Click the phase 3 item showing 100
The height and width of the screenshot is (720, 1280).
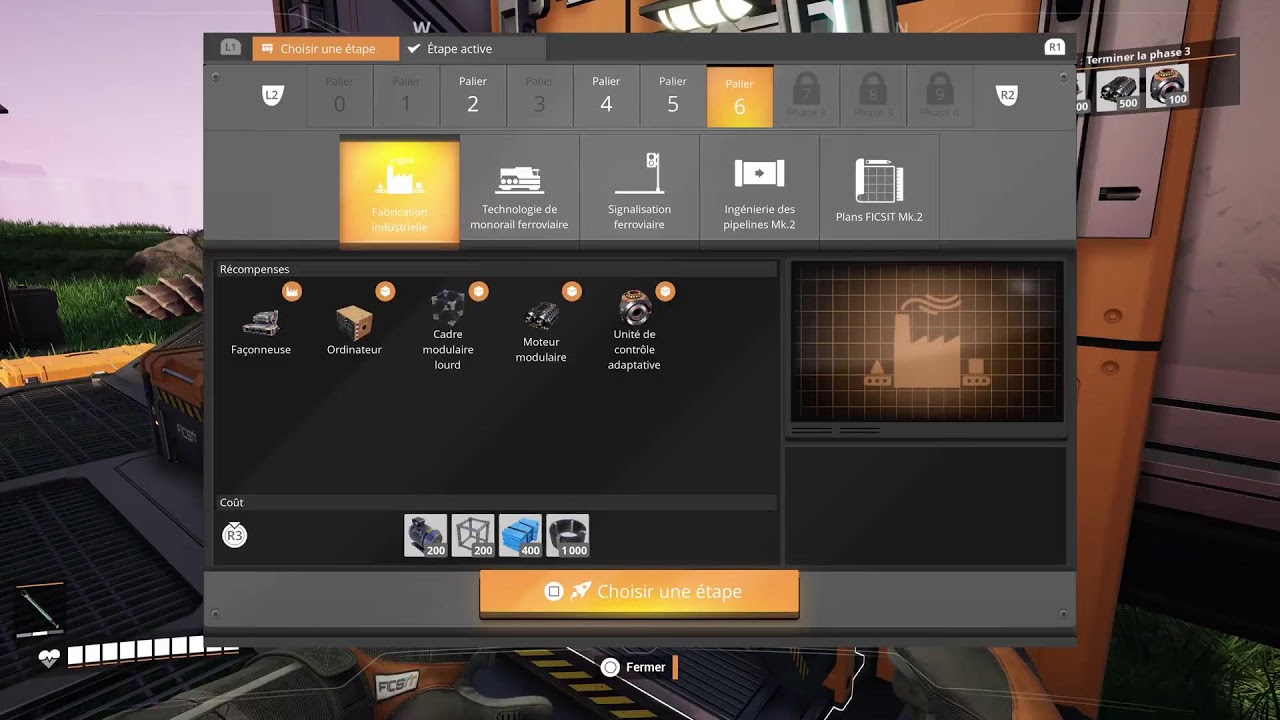tap(1167, 87)
